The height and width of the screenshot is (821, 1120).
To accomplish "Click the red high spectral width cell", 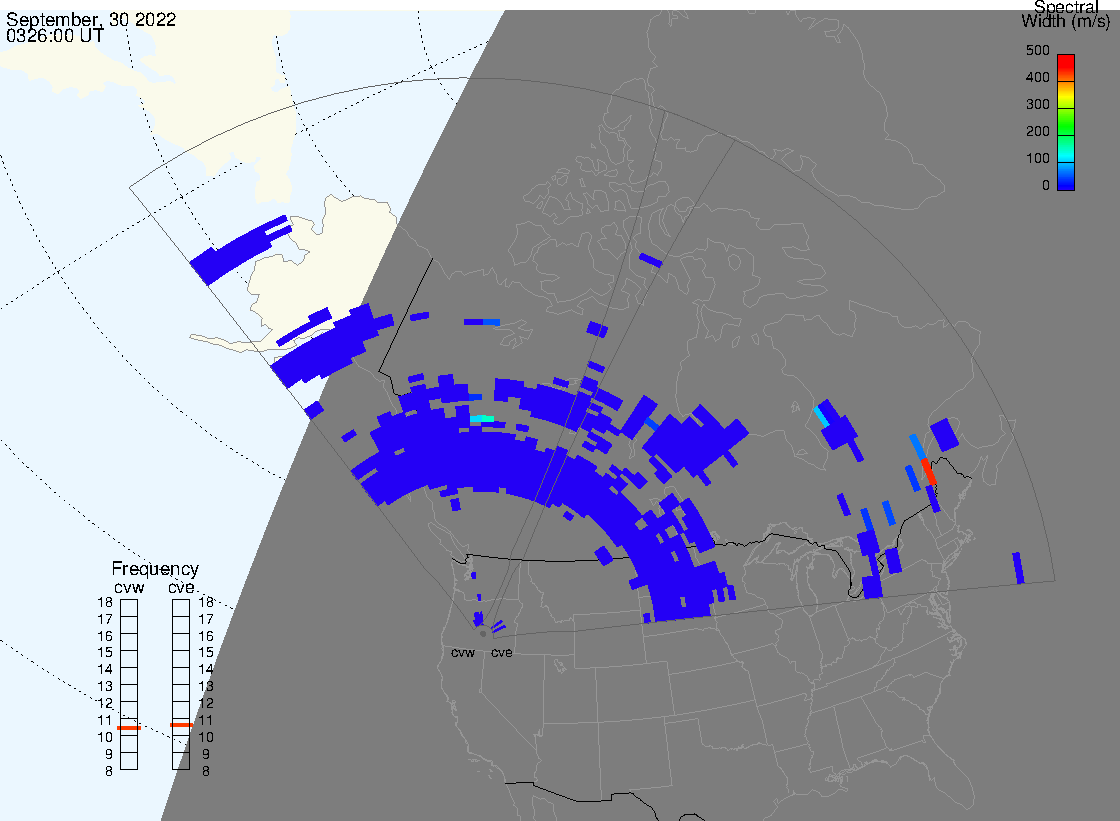I will coord(929,472).
